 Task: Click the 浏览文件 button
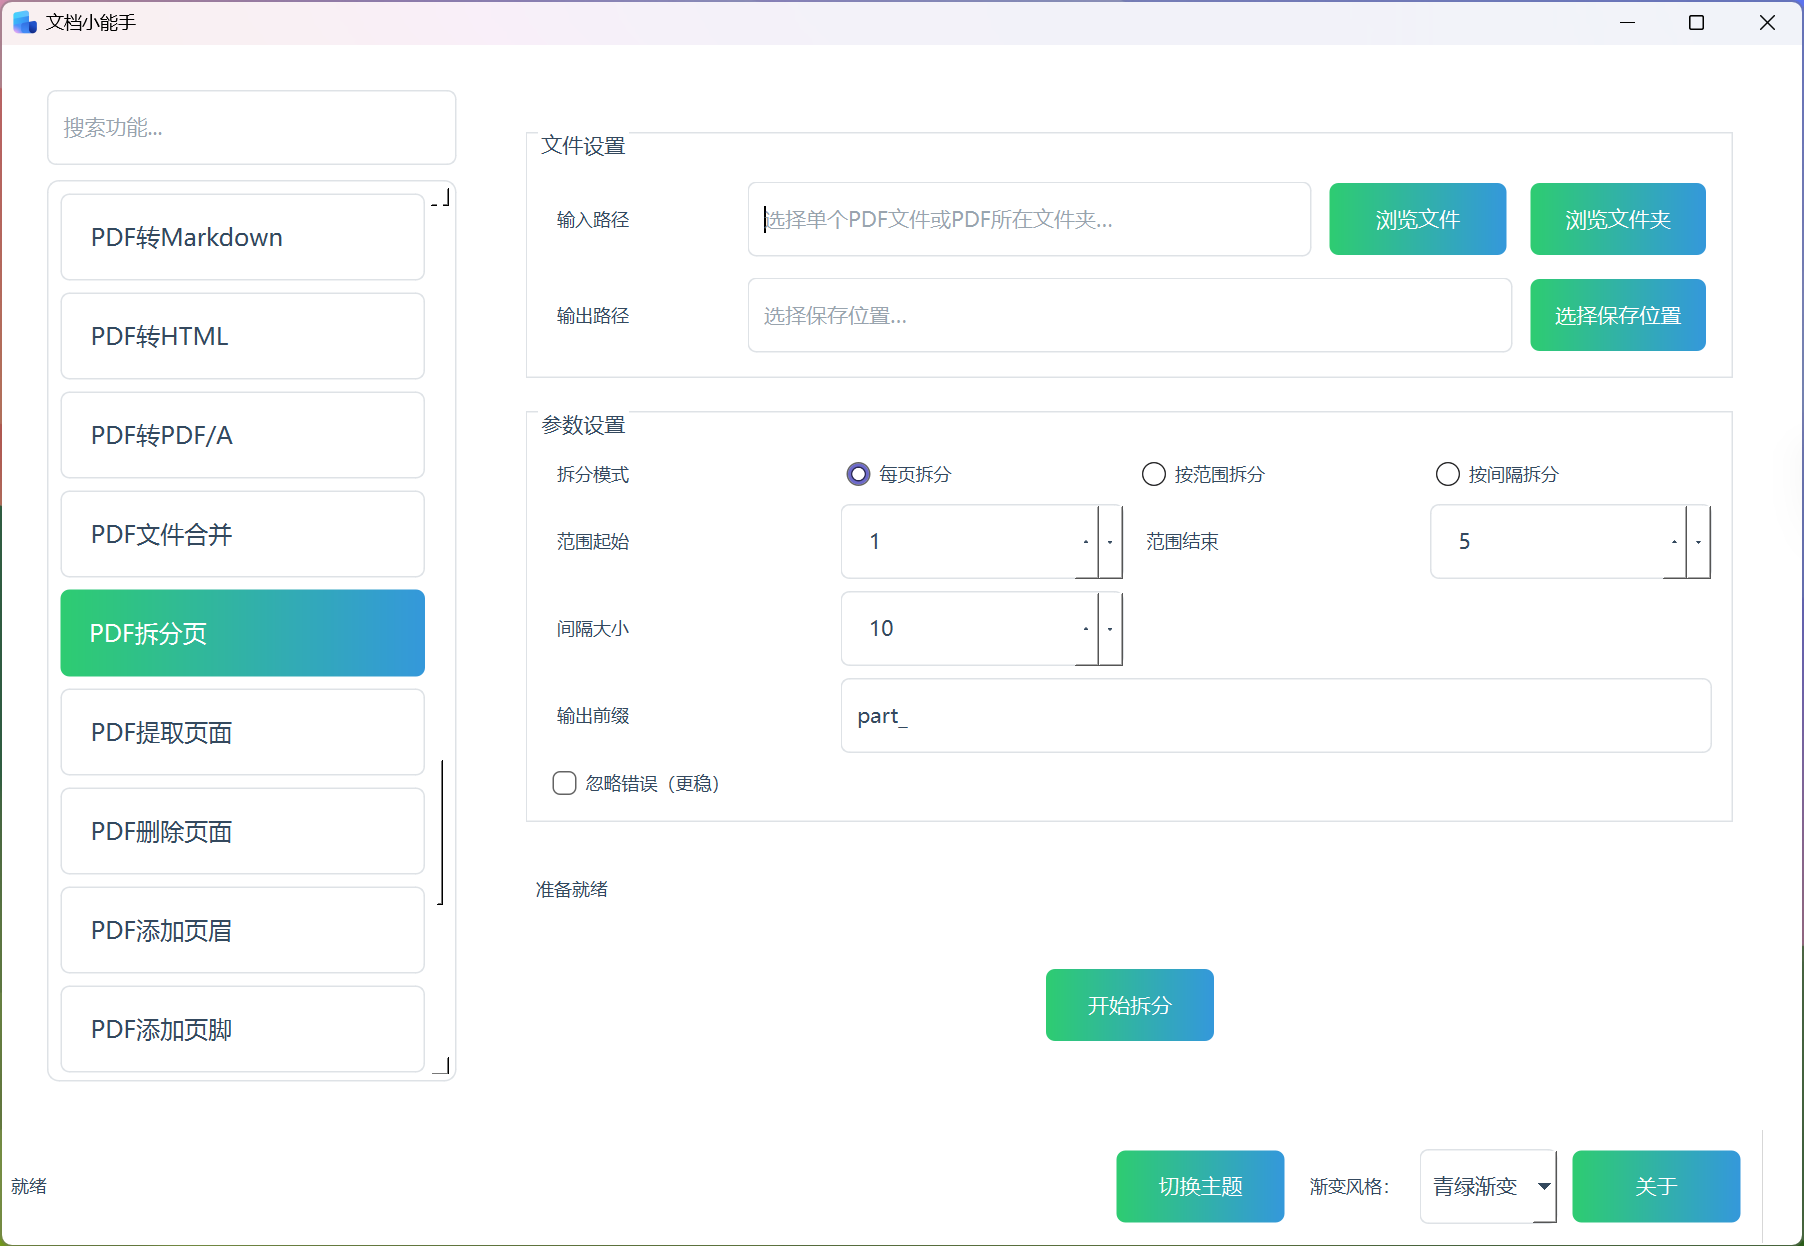[x=1417, y=219]
